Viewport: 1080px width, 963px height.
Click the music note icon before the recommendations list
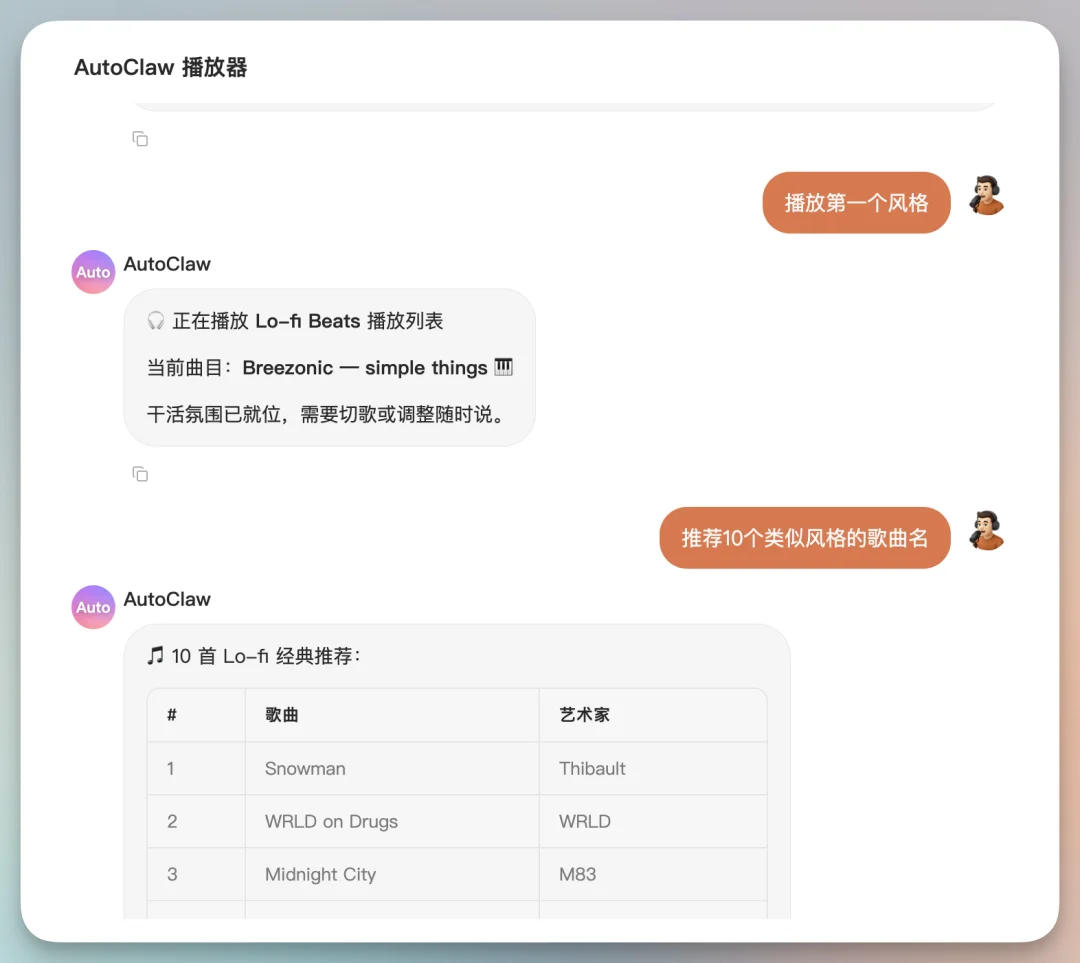point(154,656)
